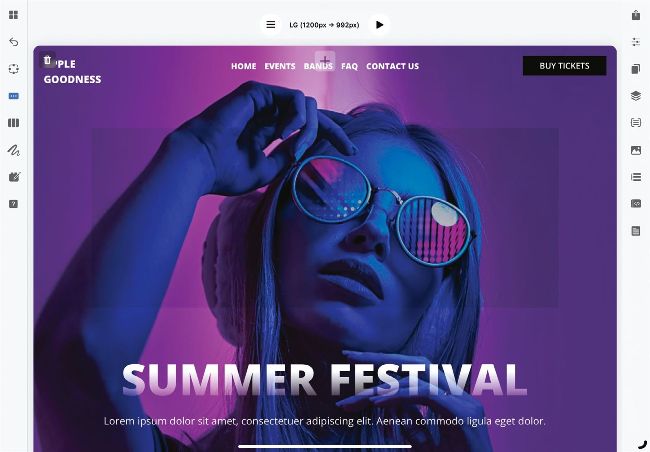This screenshot has width=650, height=452.
Task: Click the EVENTS navigation link
Action: 280,66
